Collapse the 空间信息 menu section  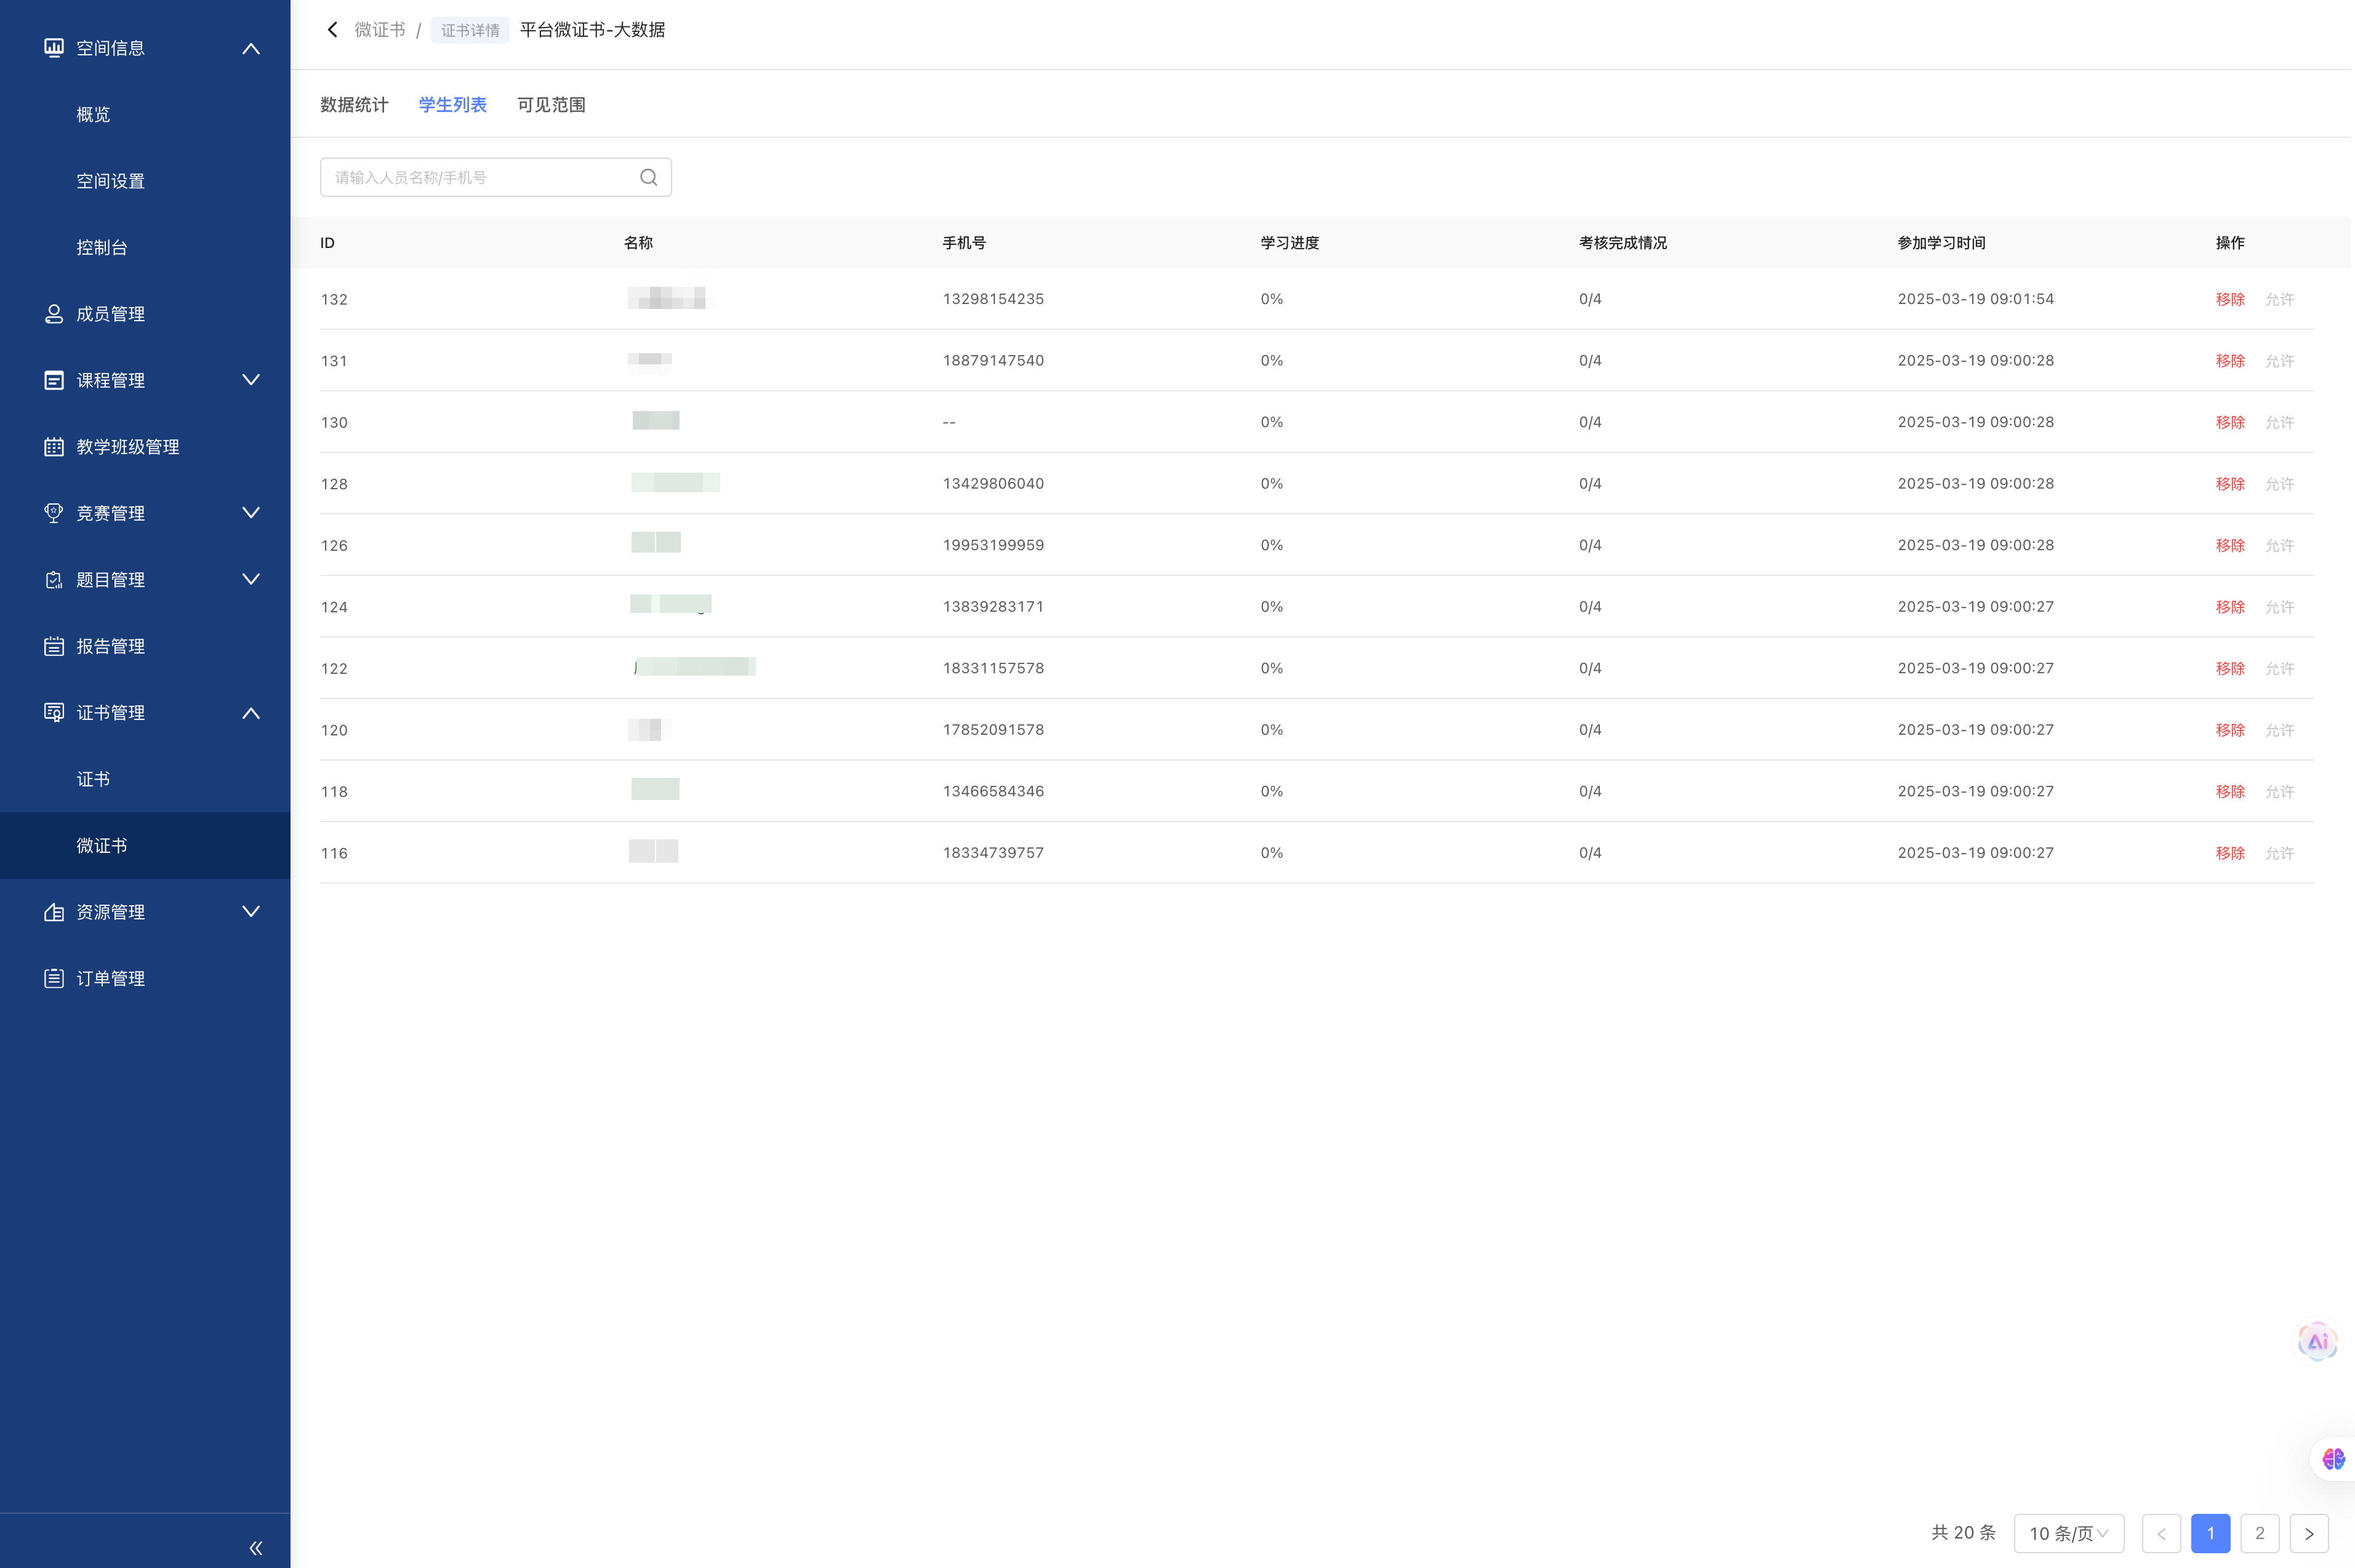[x=251, y=48]
